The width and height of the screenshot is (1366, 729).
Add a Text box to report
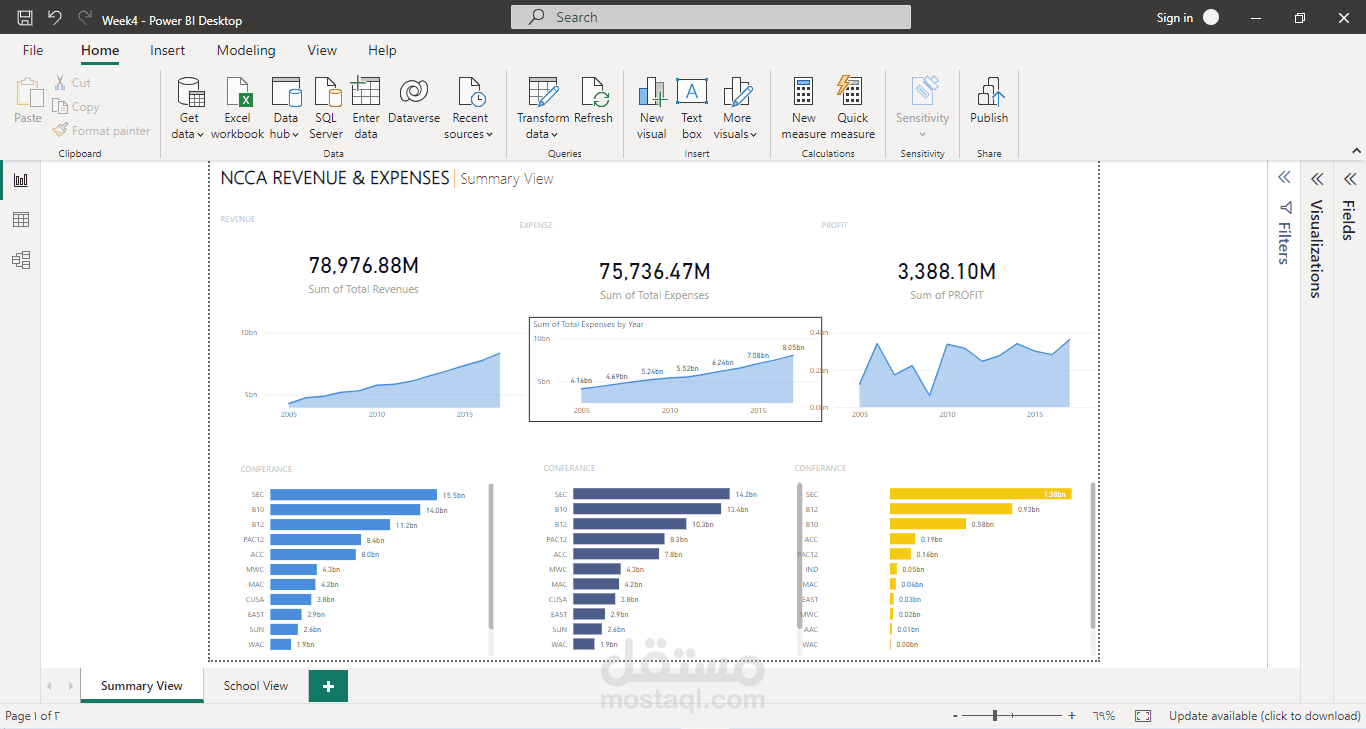[692, 108]
